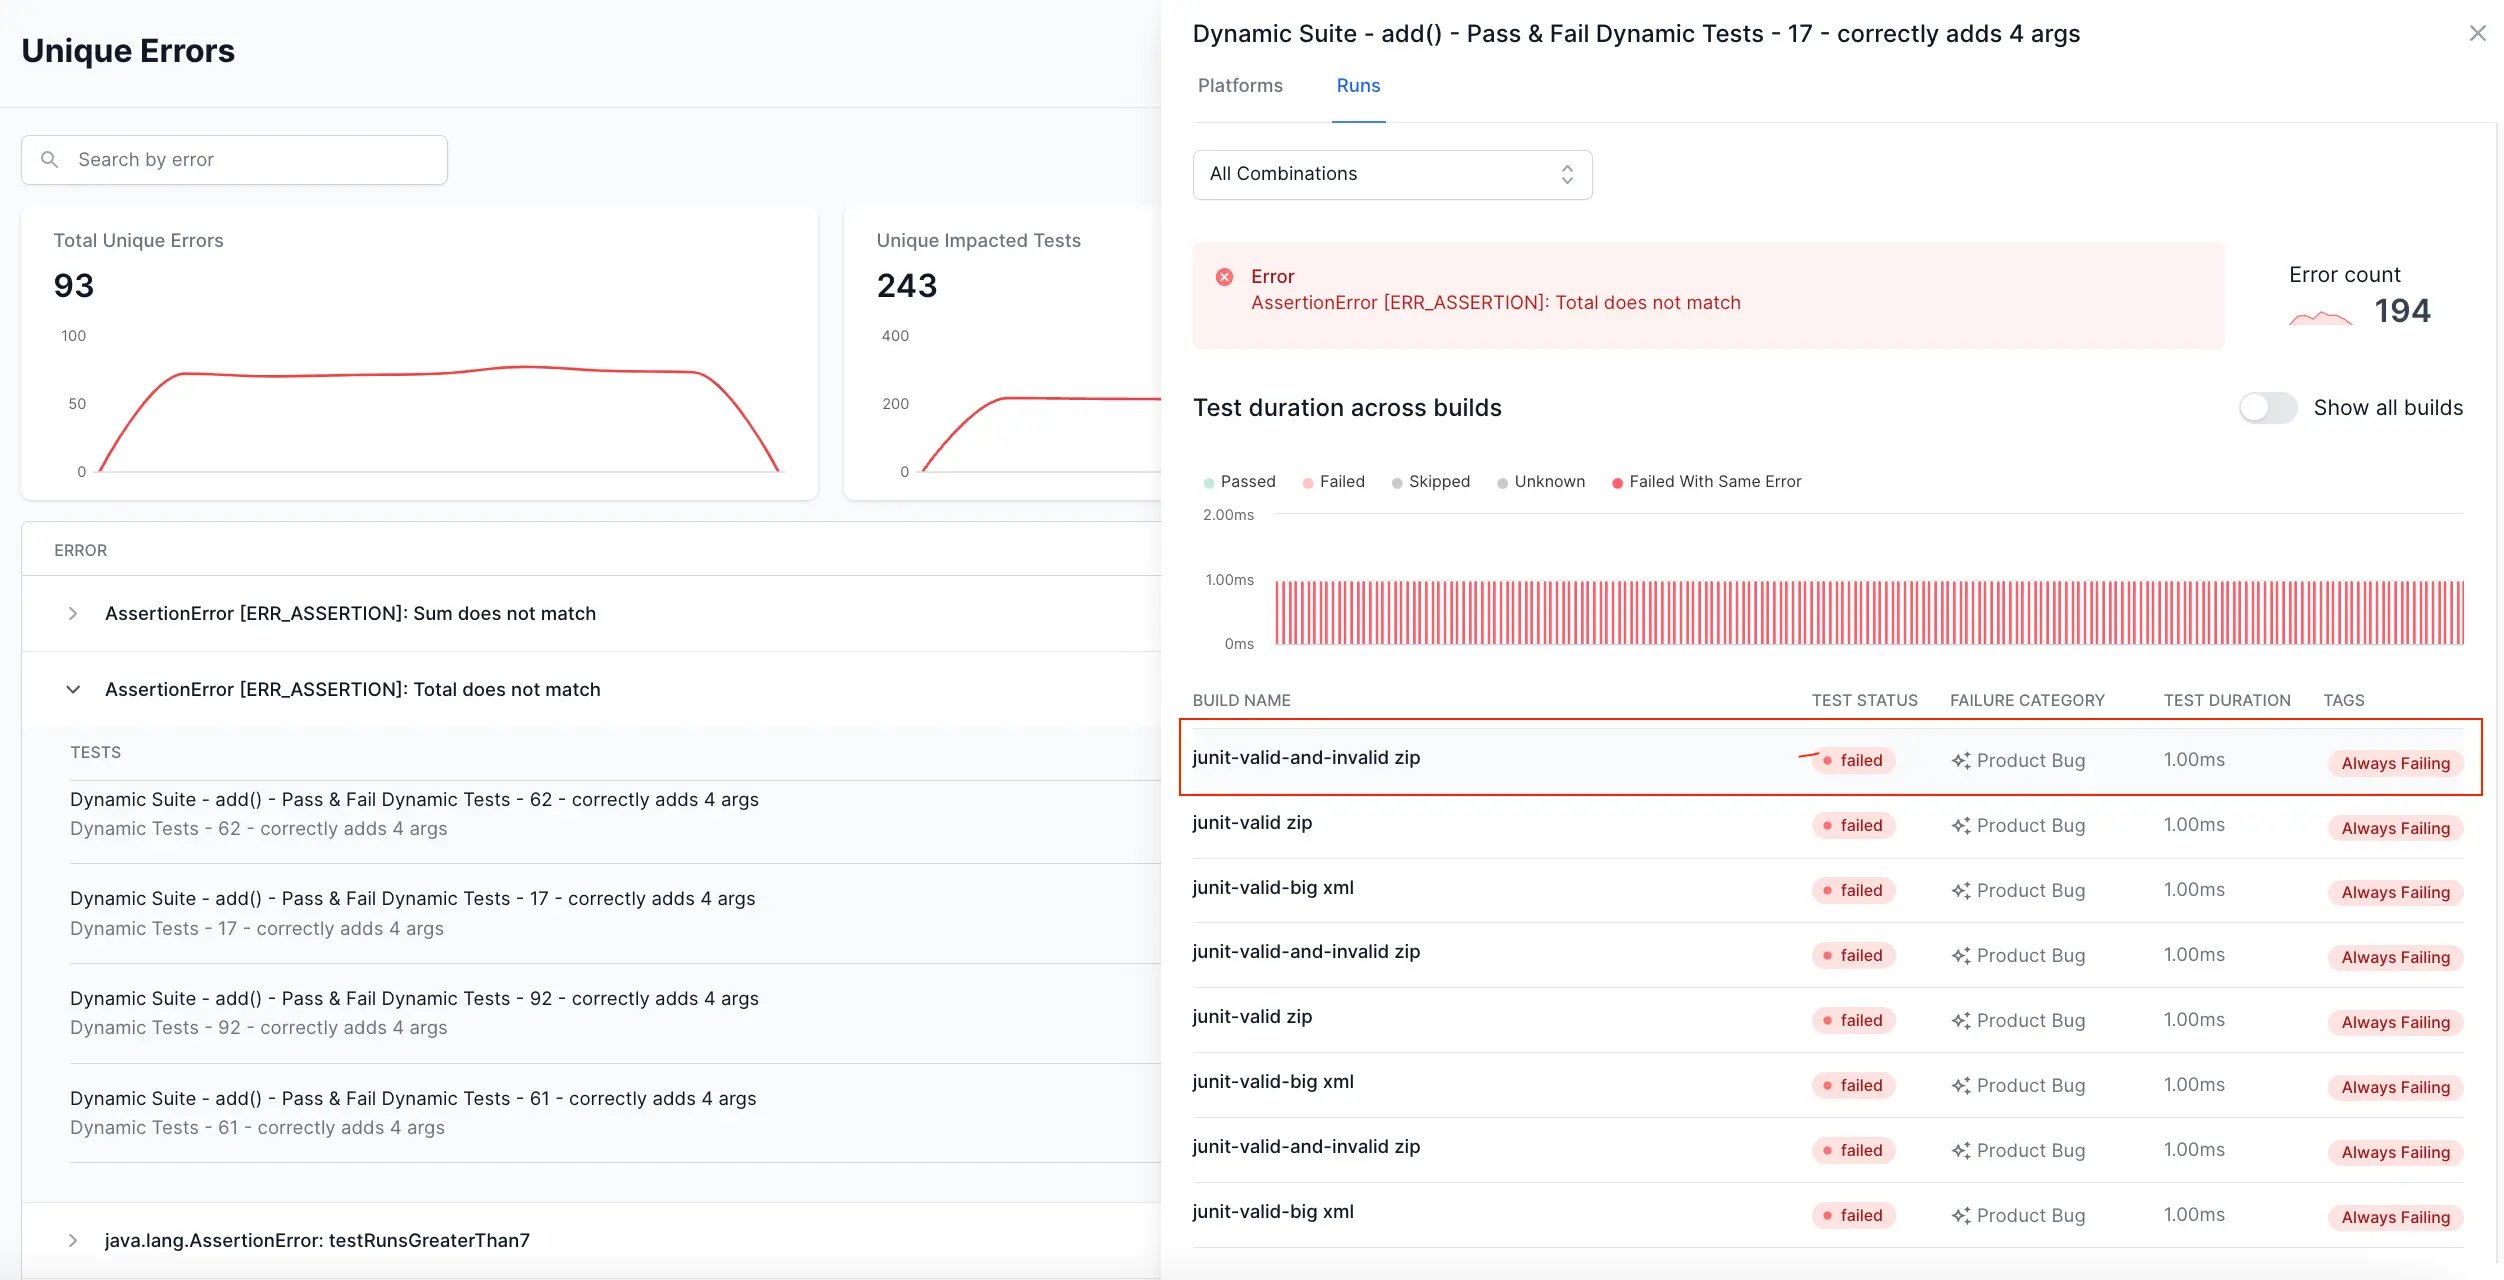
Task: Click the search magnifier icon
Action: point(49,160)
